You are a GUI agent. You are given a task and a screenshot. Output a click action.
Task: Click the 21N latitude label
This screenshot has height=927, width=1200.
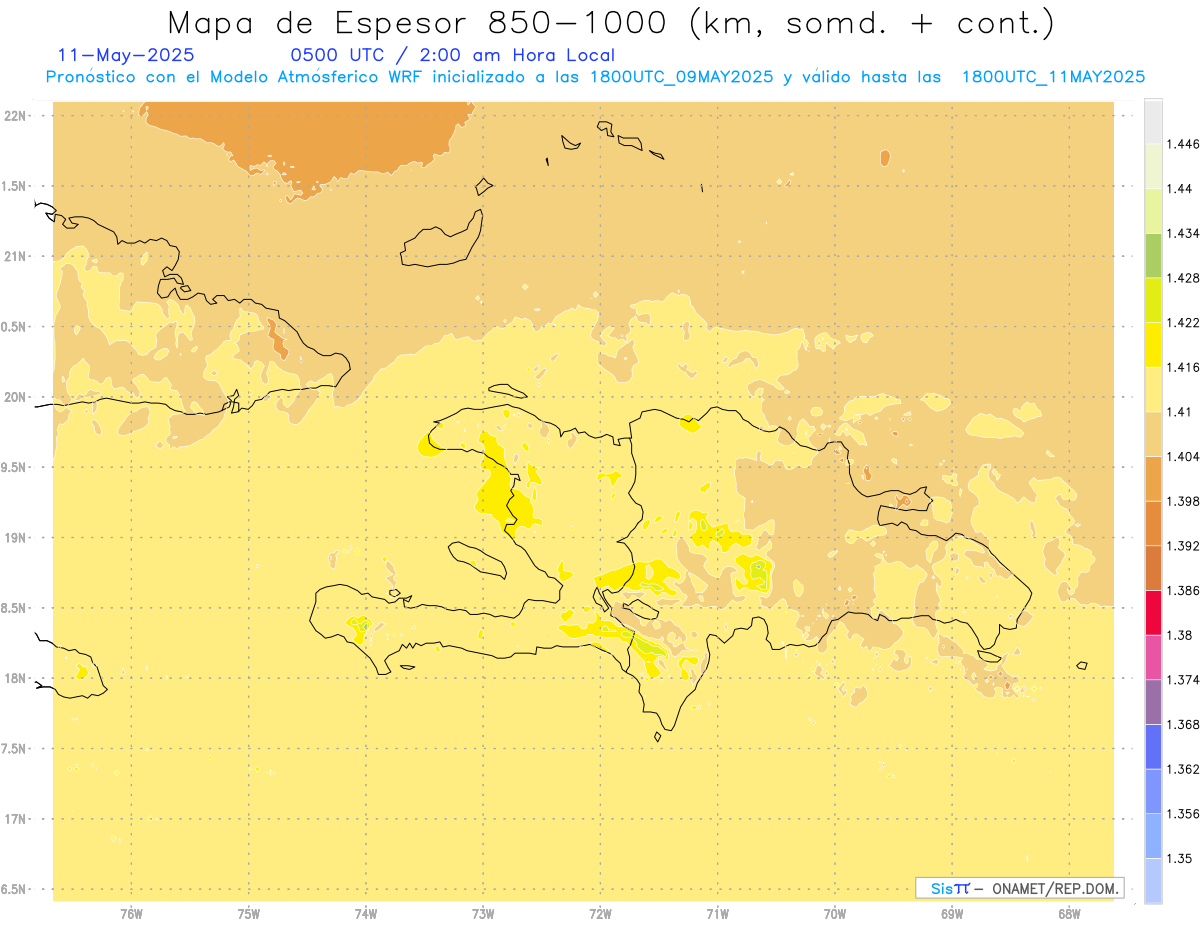[x=14, y=256]
